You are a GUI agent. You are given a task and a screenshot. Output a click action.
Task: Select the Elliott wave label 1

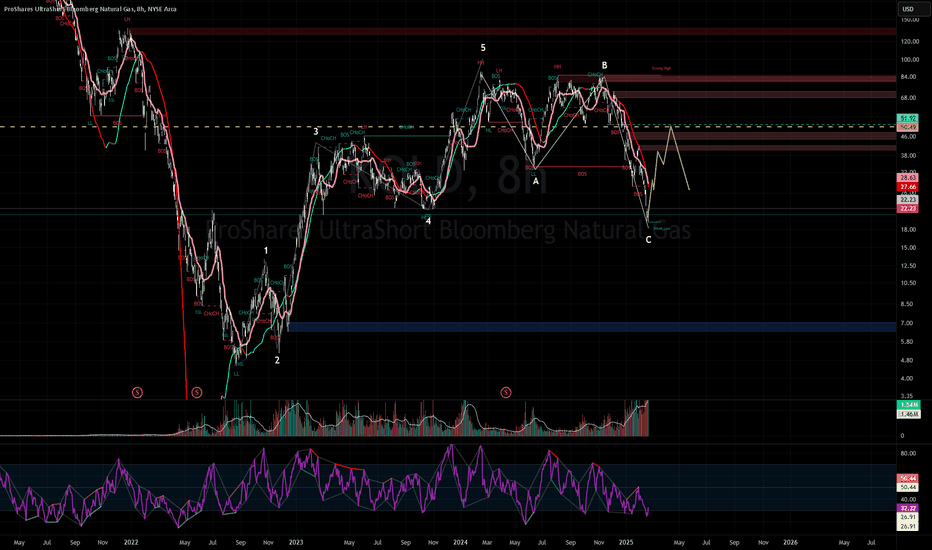(266, 251)
